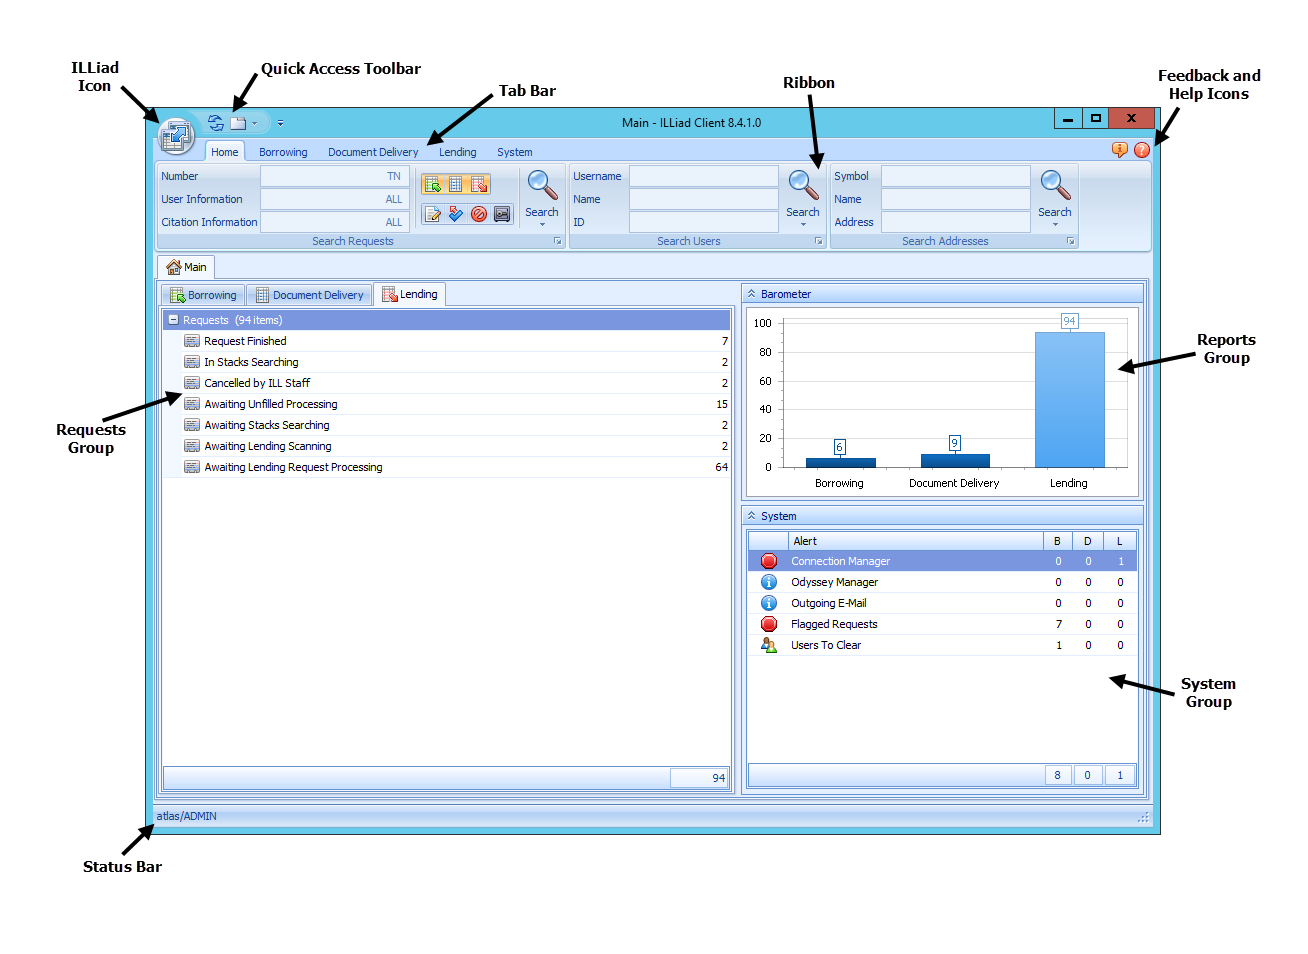Click the blue checkmark routing icon

tap(457, 213)
